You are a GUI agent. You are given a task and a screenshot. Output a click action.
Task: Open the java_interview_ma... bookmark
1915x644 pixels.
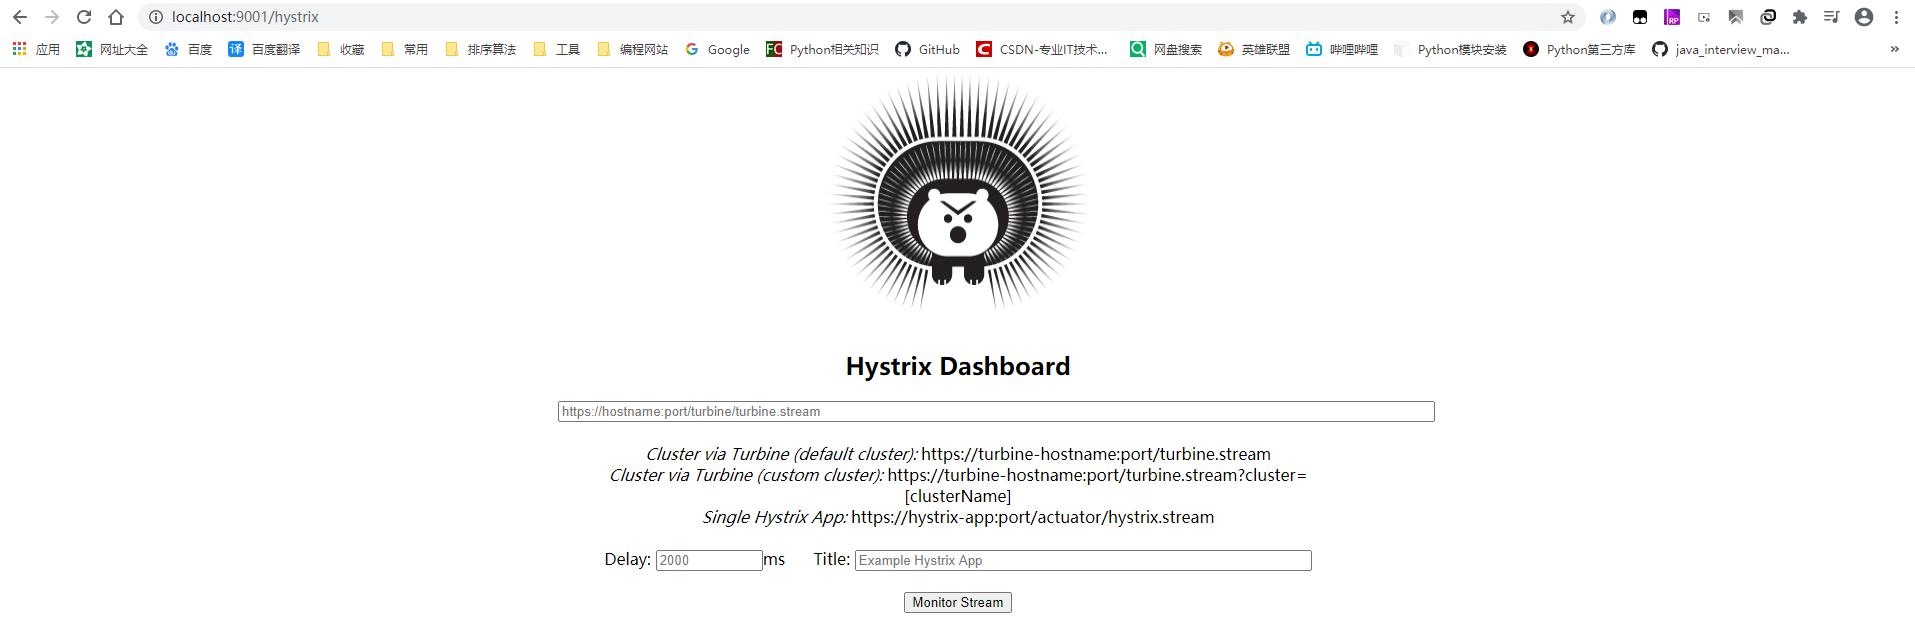click(x=1721, y=49)
